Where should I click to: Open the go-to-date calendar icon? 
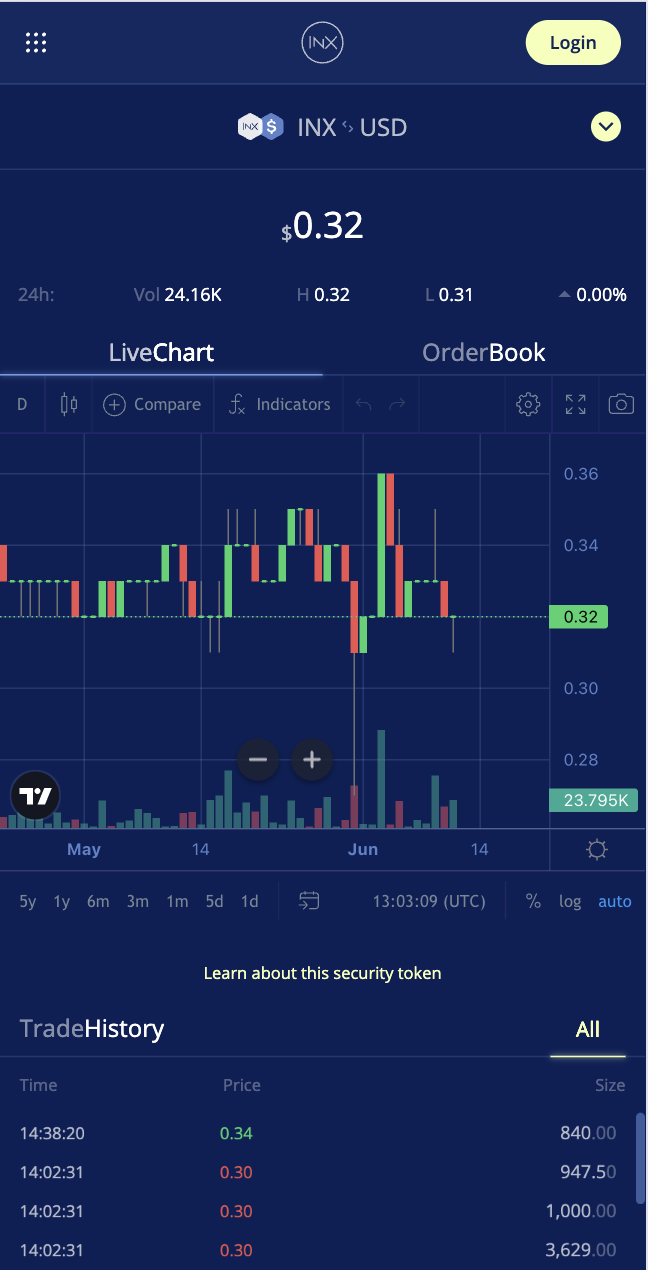click(309, 901)
